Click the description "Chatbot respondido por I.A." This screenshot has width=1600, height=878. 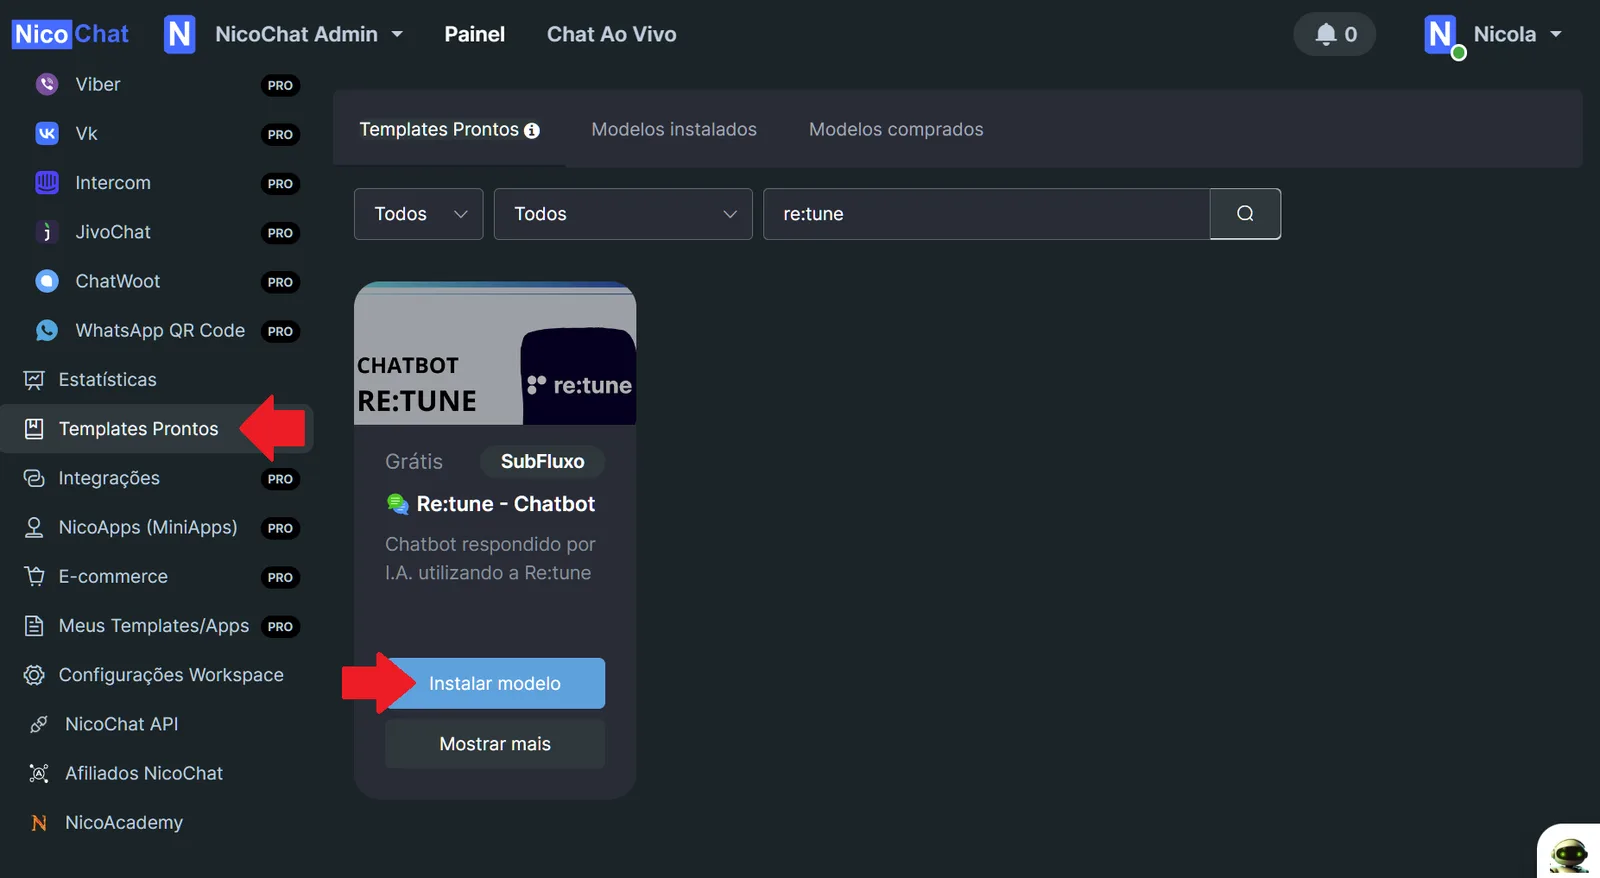(490, 558)
